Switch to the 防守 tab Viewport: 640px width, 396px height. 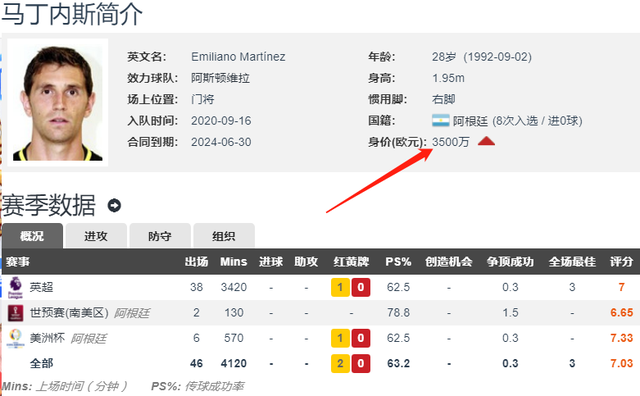point(160,236)
